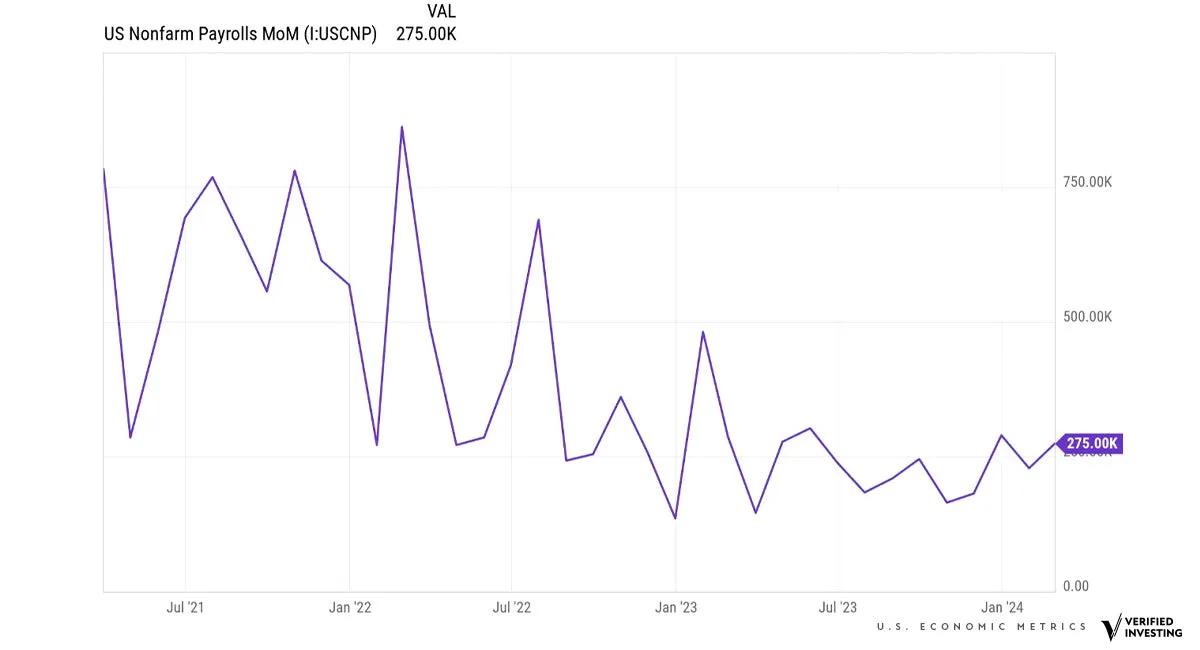Viewport: 1200px width, 650px height.
Task: Click the VAL column header
Action: click(x=440, y=12)
